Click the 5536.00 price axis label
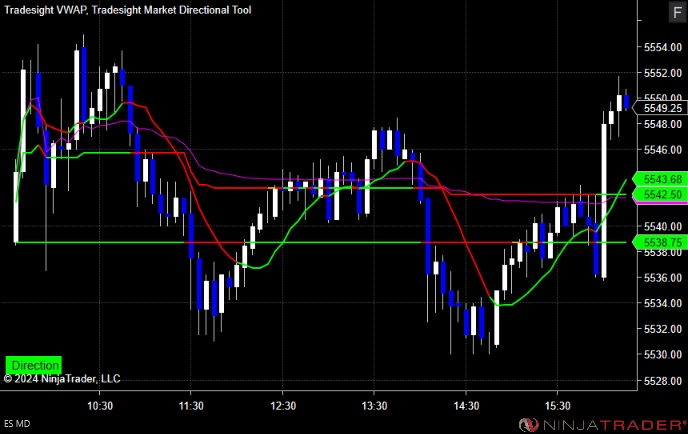This screenshot has height=434, width=688. (x=663, y=278)
